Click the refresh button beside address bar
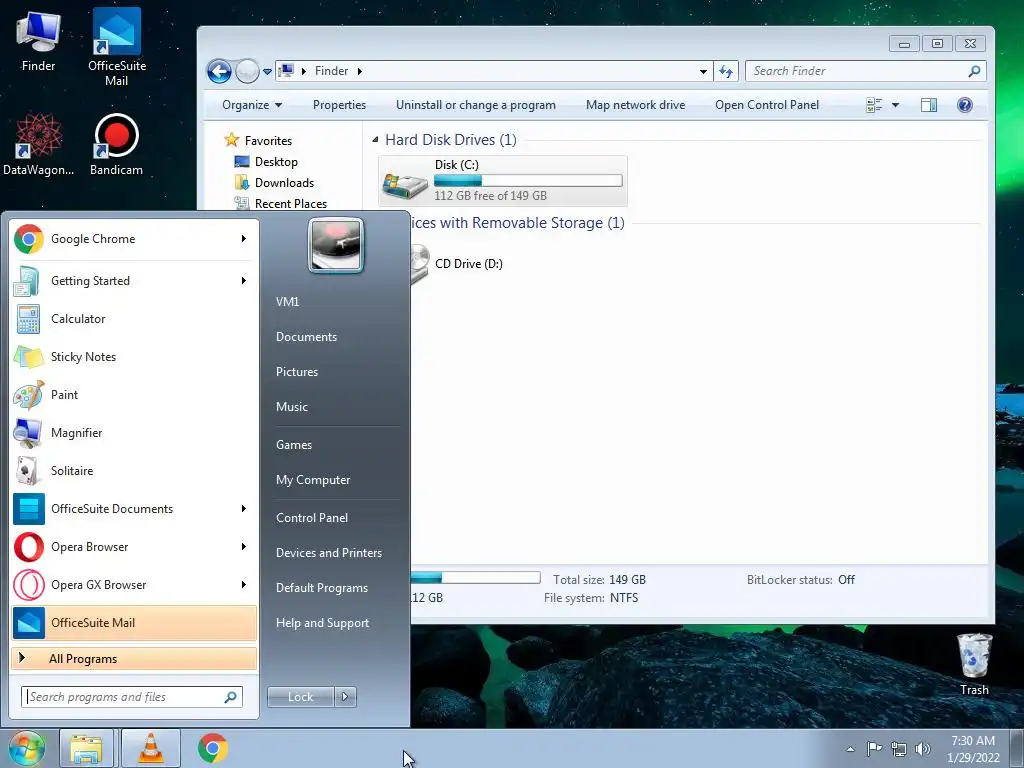The width and height of the screenshot is (1024, 768). coord(726,71)
